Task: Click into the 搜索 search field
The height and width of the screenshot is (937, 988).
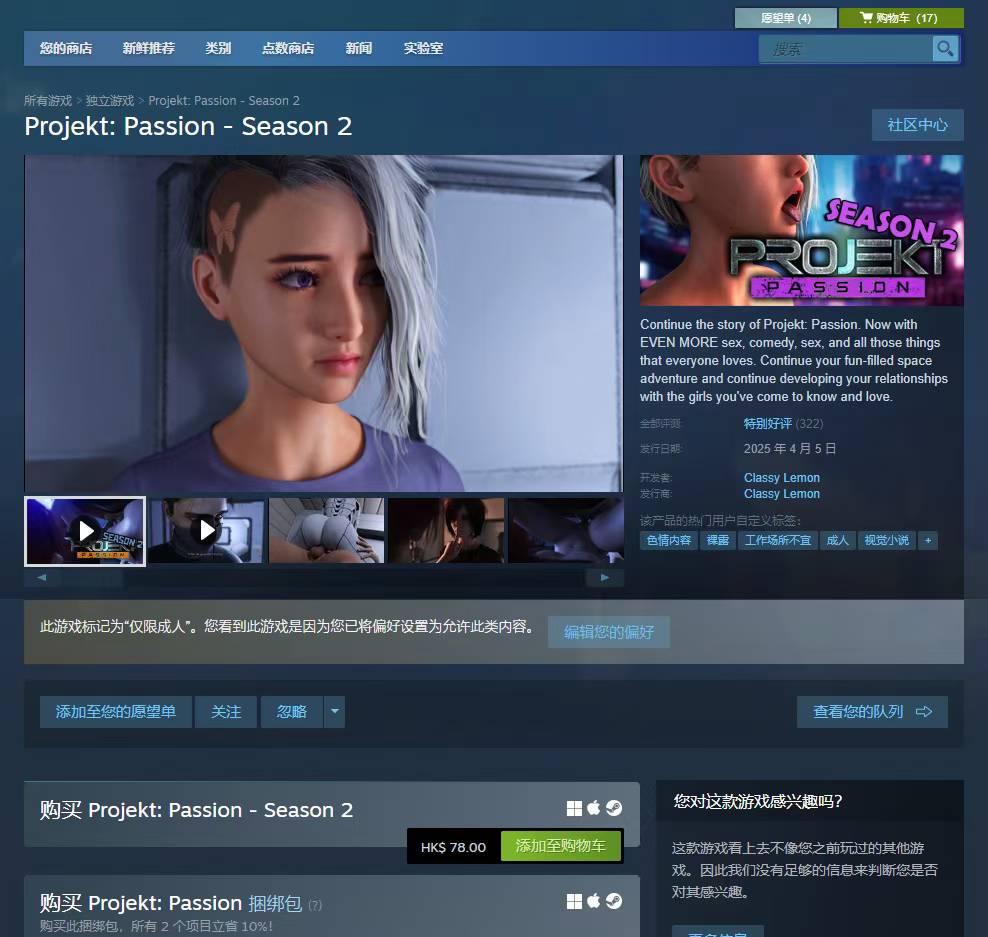Action: tap(846, 49)
